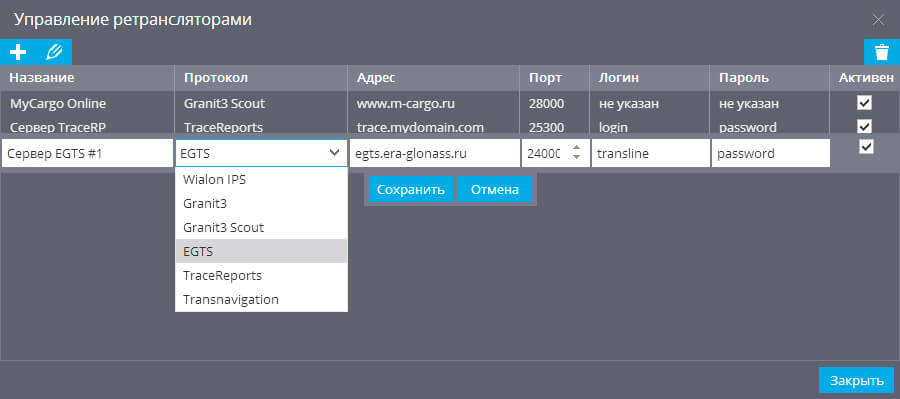
Task: Toggle Active checkbox in Сервер EGTS #1 row
Action: (866, 147)
